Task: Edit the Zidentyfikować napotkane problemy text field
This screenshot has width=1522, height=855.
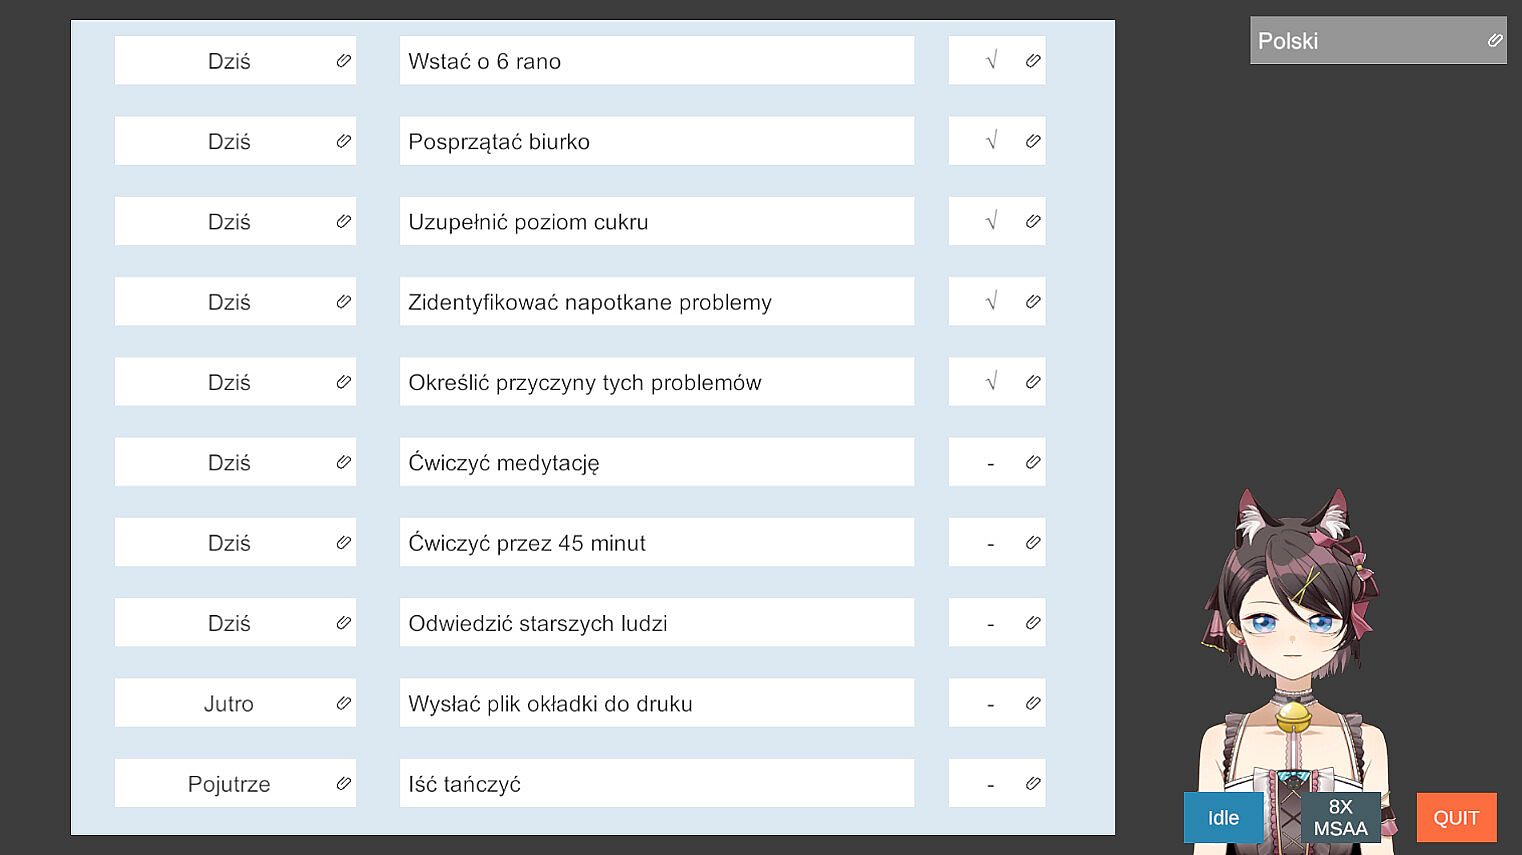Action: 656,302
